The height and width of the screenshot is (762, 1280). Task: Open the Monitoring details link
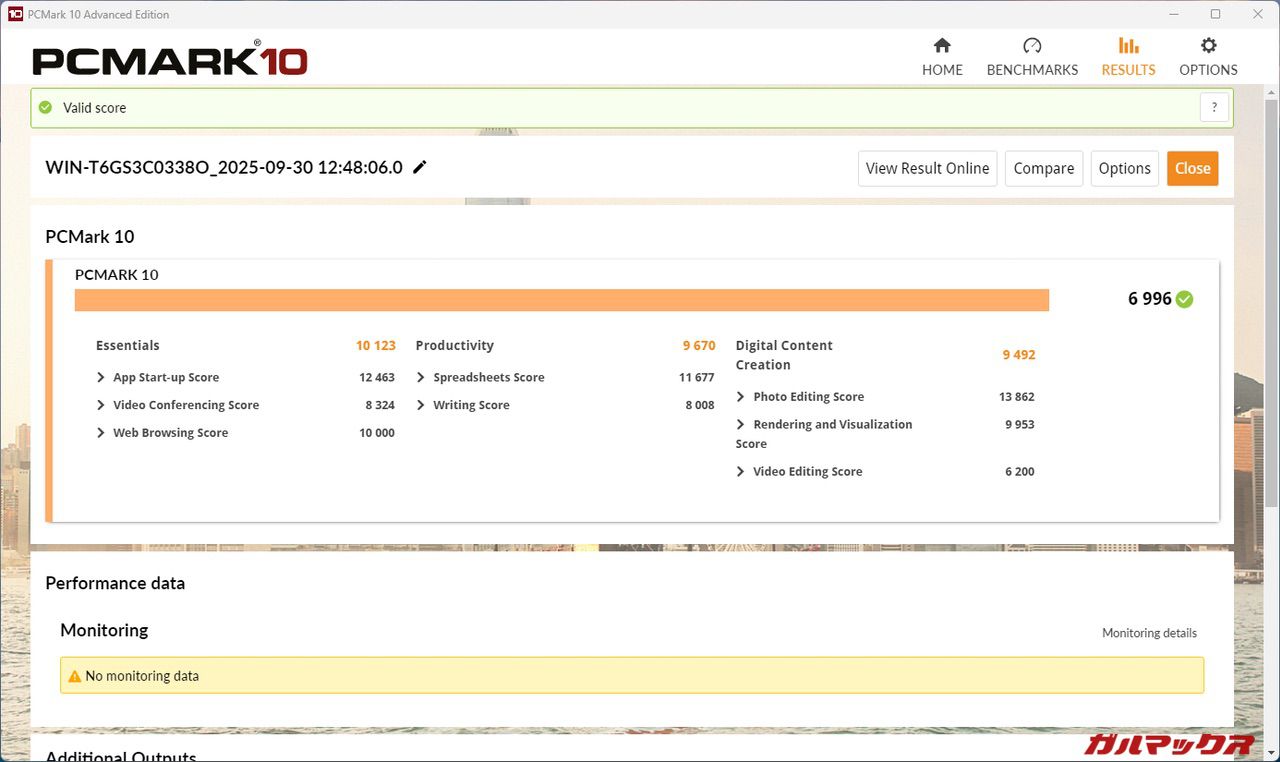(1149, 633)
